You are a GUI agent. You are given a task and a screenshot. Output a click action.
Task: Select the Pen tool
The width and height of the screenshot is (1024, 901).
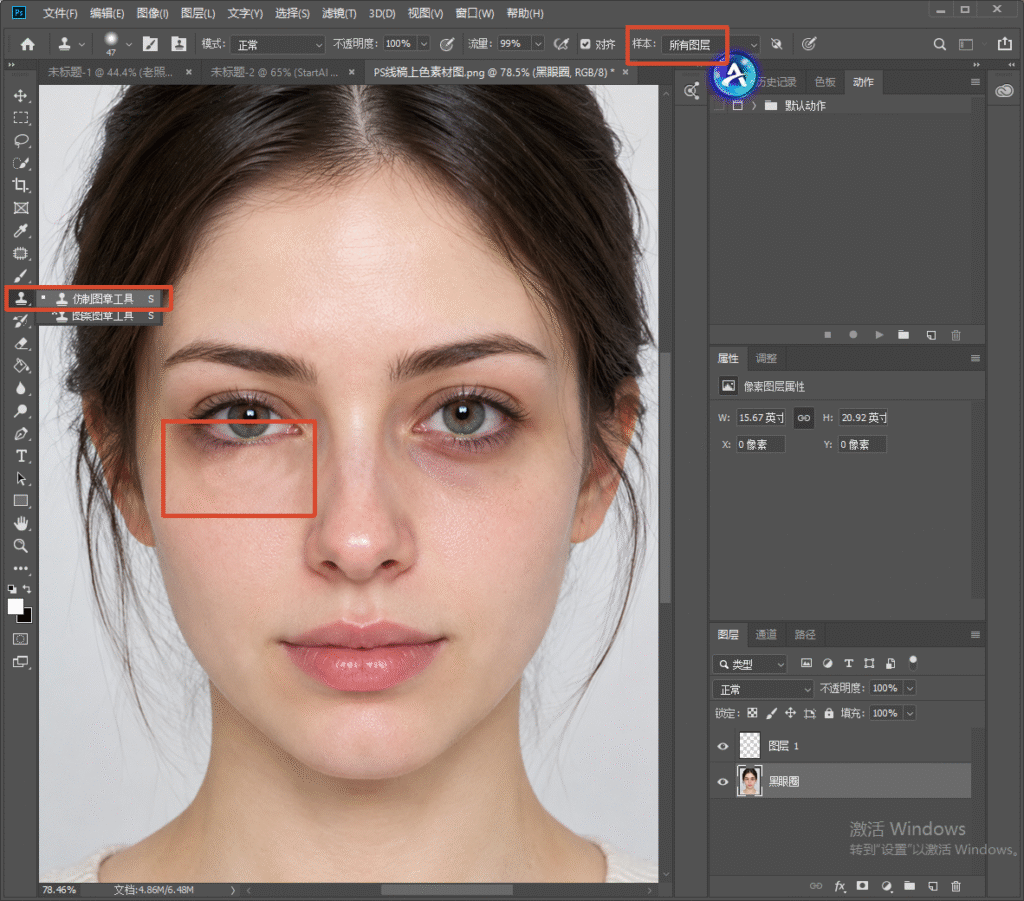[21, 434]
